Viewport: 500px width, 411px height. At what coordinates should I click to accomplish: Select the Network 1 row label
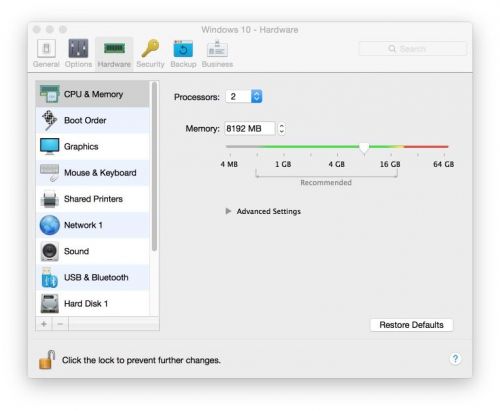coord(83,225)
